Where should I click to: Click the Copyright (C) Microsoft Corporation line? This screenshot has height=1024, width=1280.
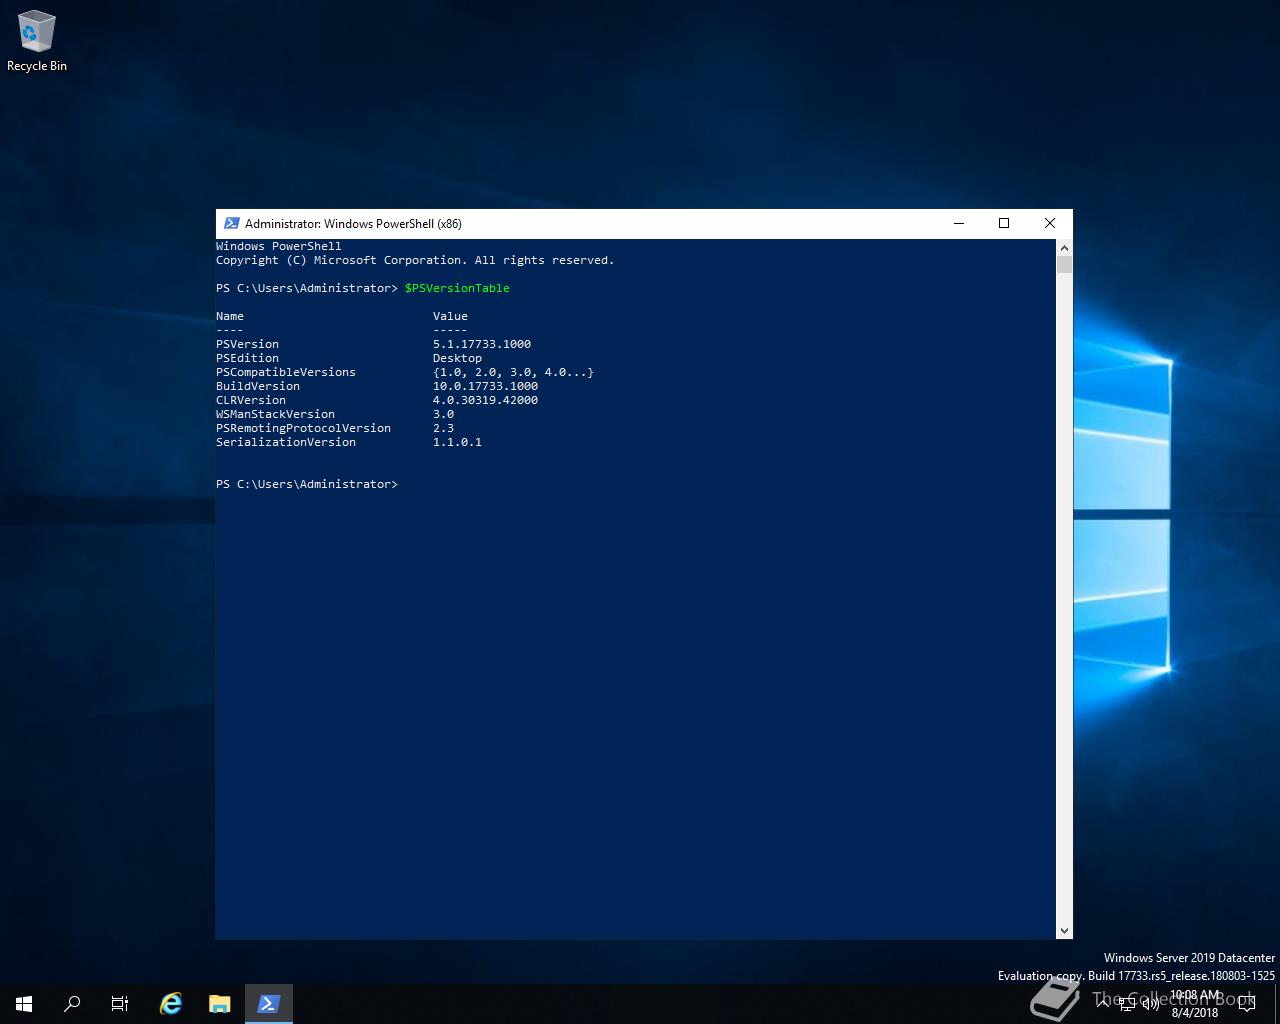pos(415,260)
